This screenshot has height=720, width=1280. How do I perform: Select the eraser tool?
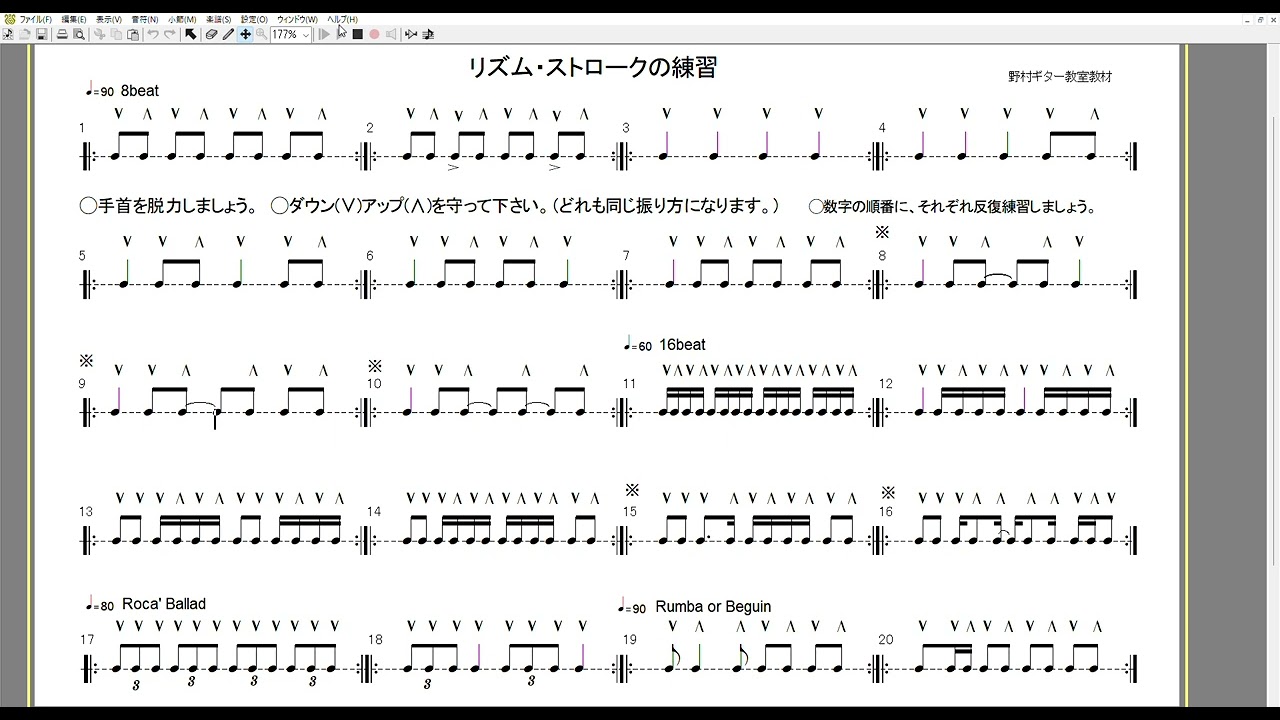pos(211,34)
